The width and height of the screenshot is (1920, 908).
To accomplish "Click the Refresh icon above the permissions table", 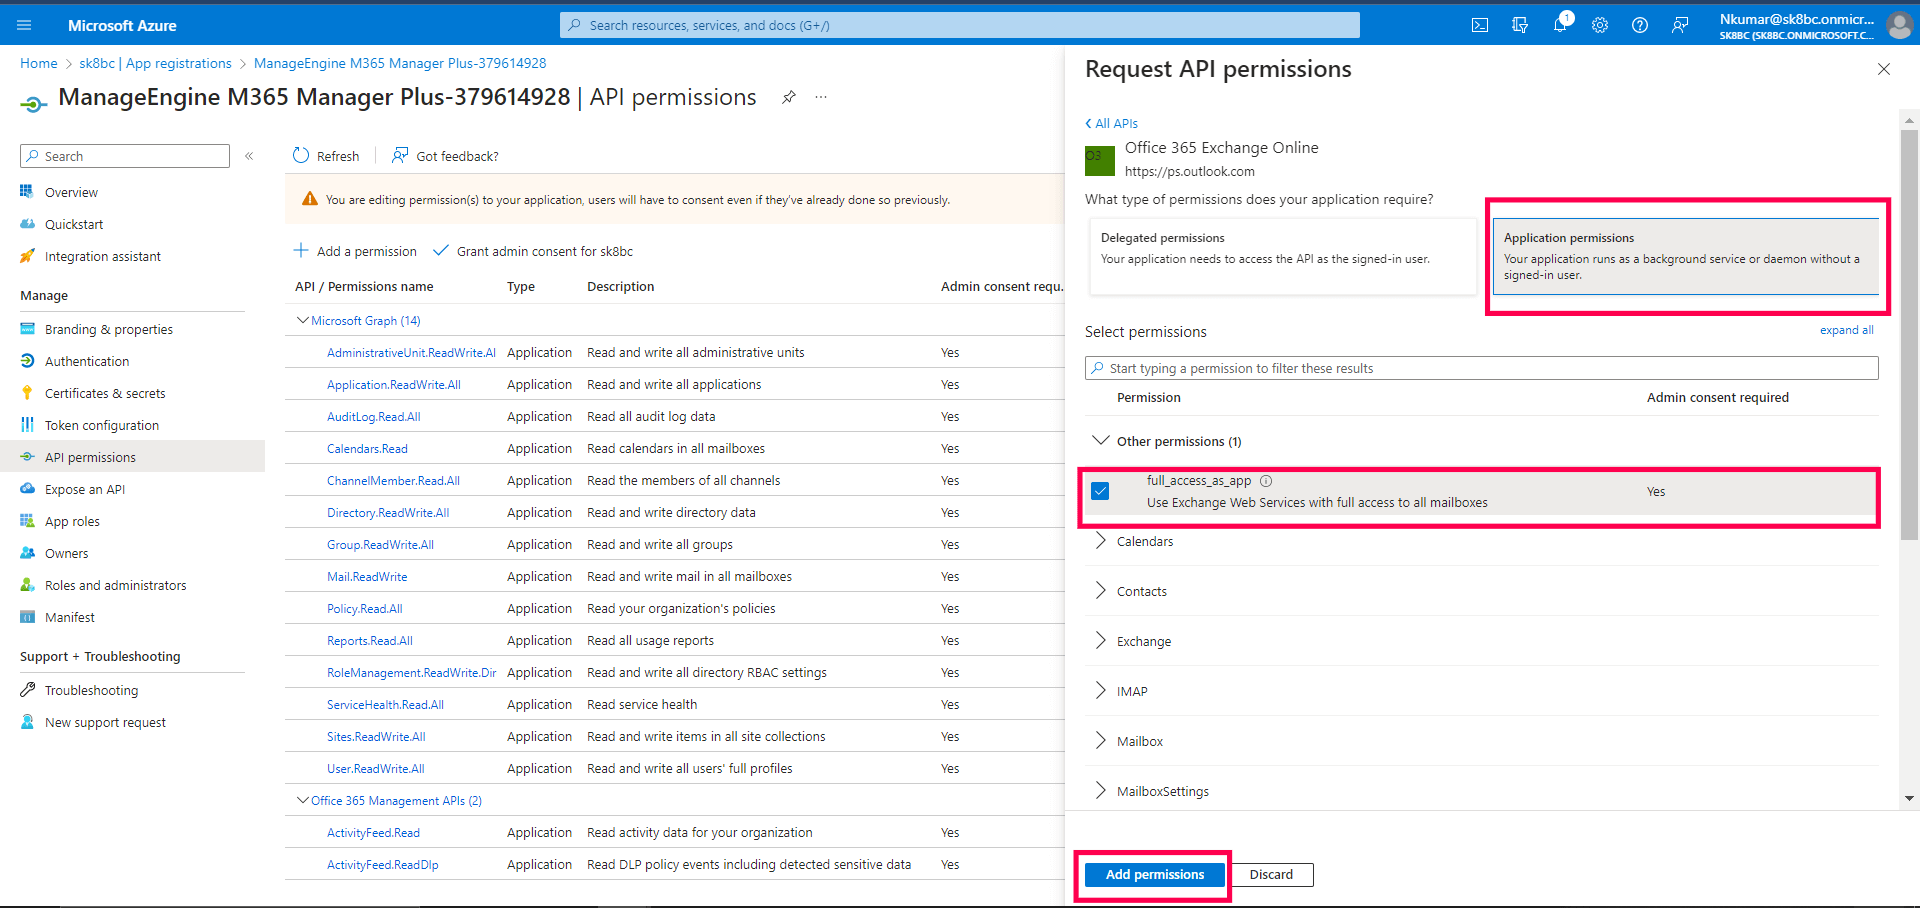I will click(302, 155).
